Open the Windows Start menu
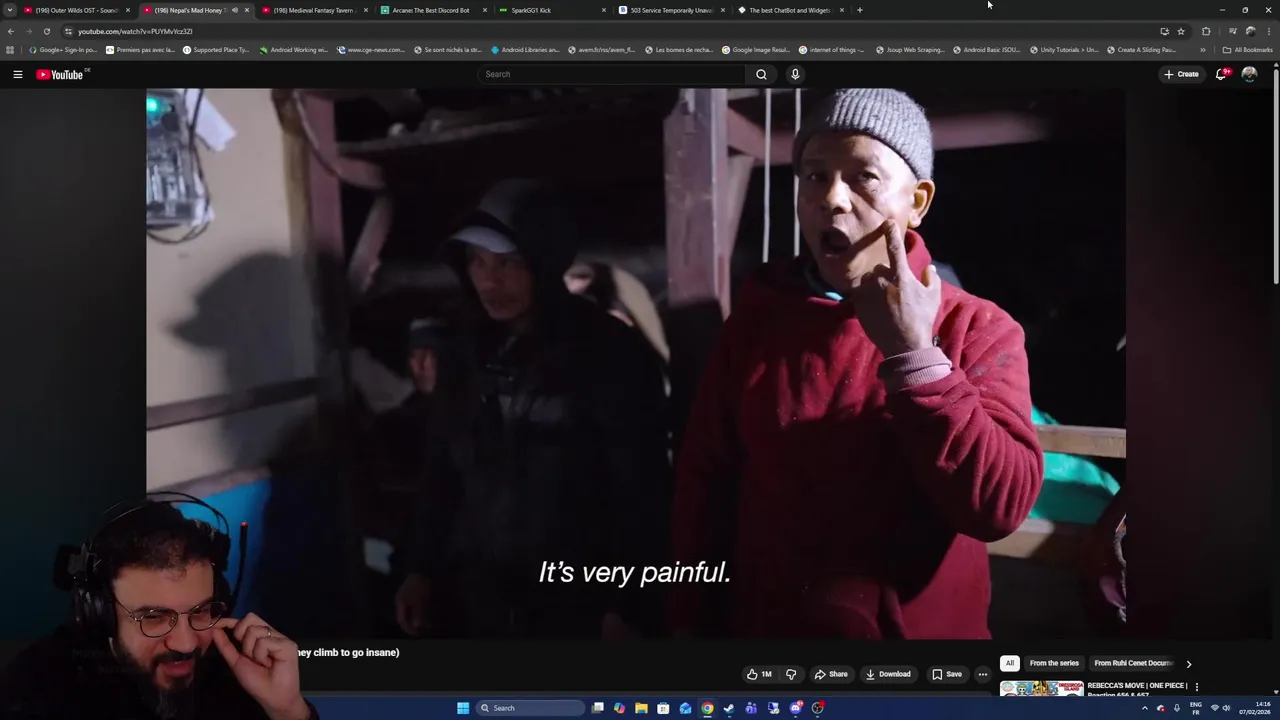1280x720 pixels. click(x=463, y=708)
